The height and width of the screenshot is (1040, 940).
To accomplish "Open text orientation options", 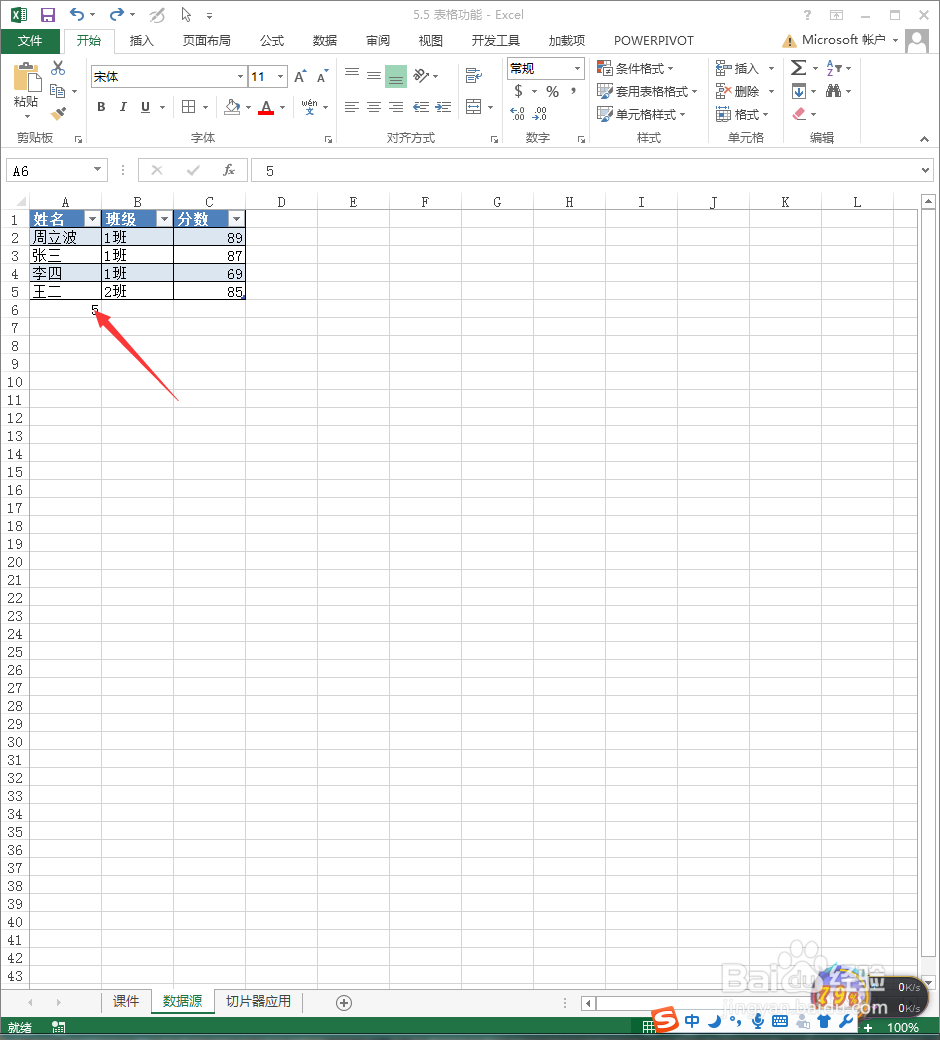I will tap(425, 76).
